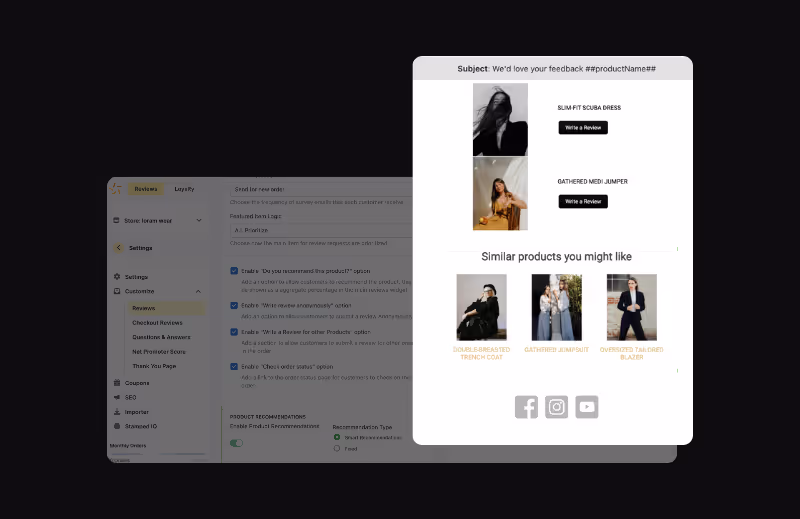The image size is (800, 519).
Task: Click the Stamped star logo in the settings window
Action: click(116, 189)
